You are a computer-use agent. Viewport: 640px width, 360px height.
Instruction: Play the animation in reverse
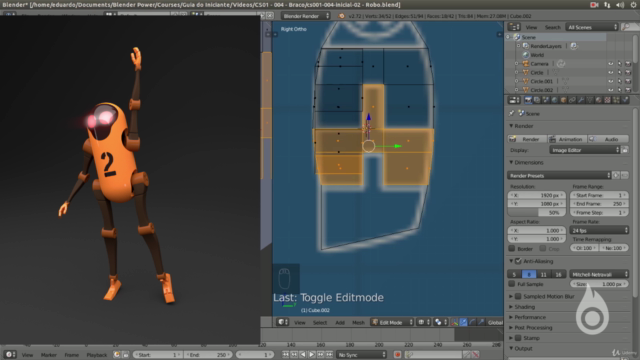pyautogui.click(x=303, y=355)
